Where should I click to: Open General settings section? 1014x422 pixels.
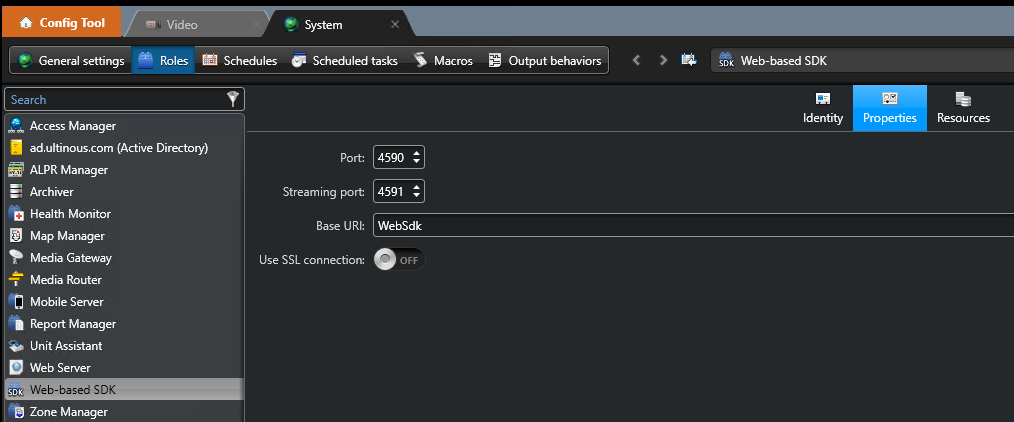coord(70,61)
